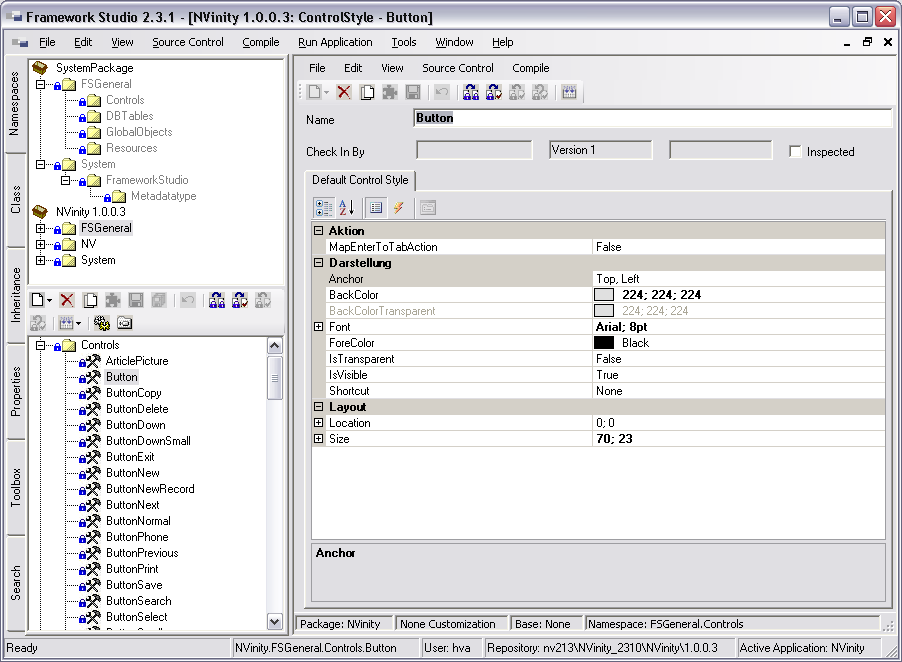The height and width of the screenshot is (662, 902).
Task: Click check-in lock with checkmark in left toolbar
Action: 240,300
